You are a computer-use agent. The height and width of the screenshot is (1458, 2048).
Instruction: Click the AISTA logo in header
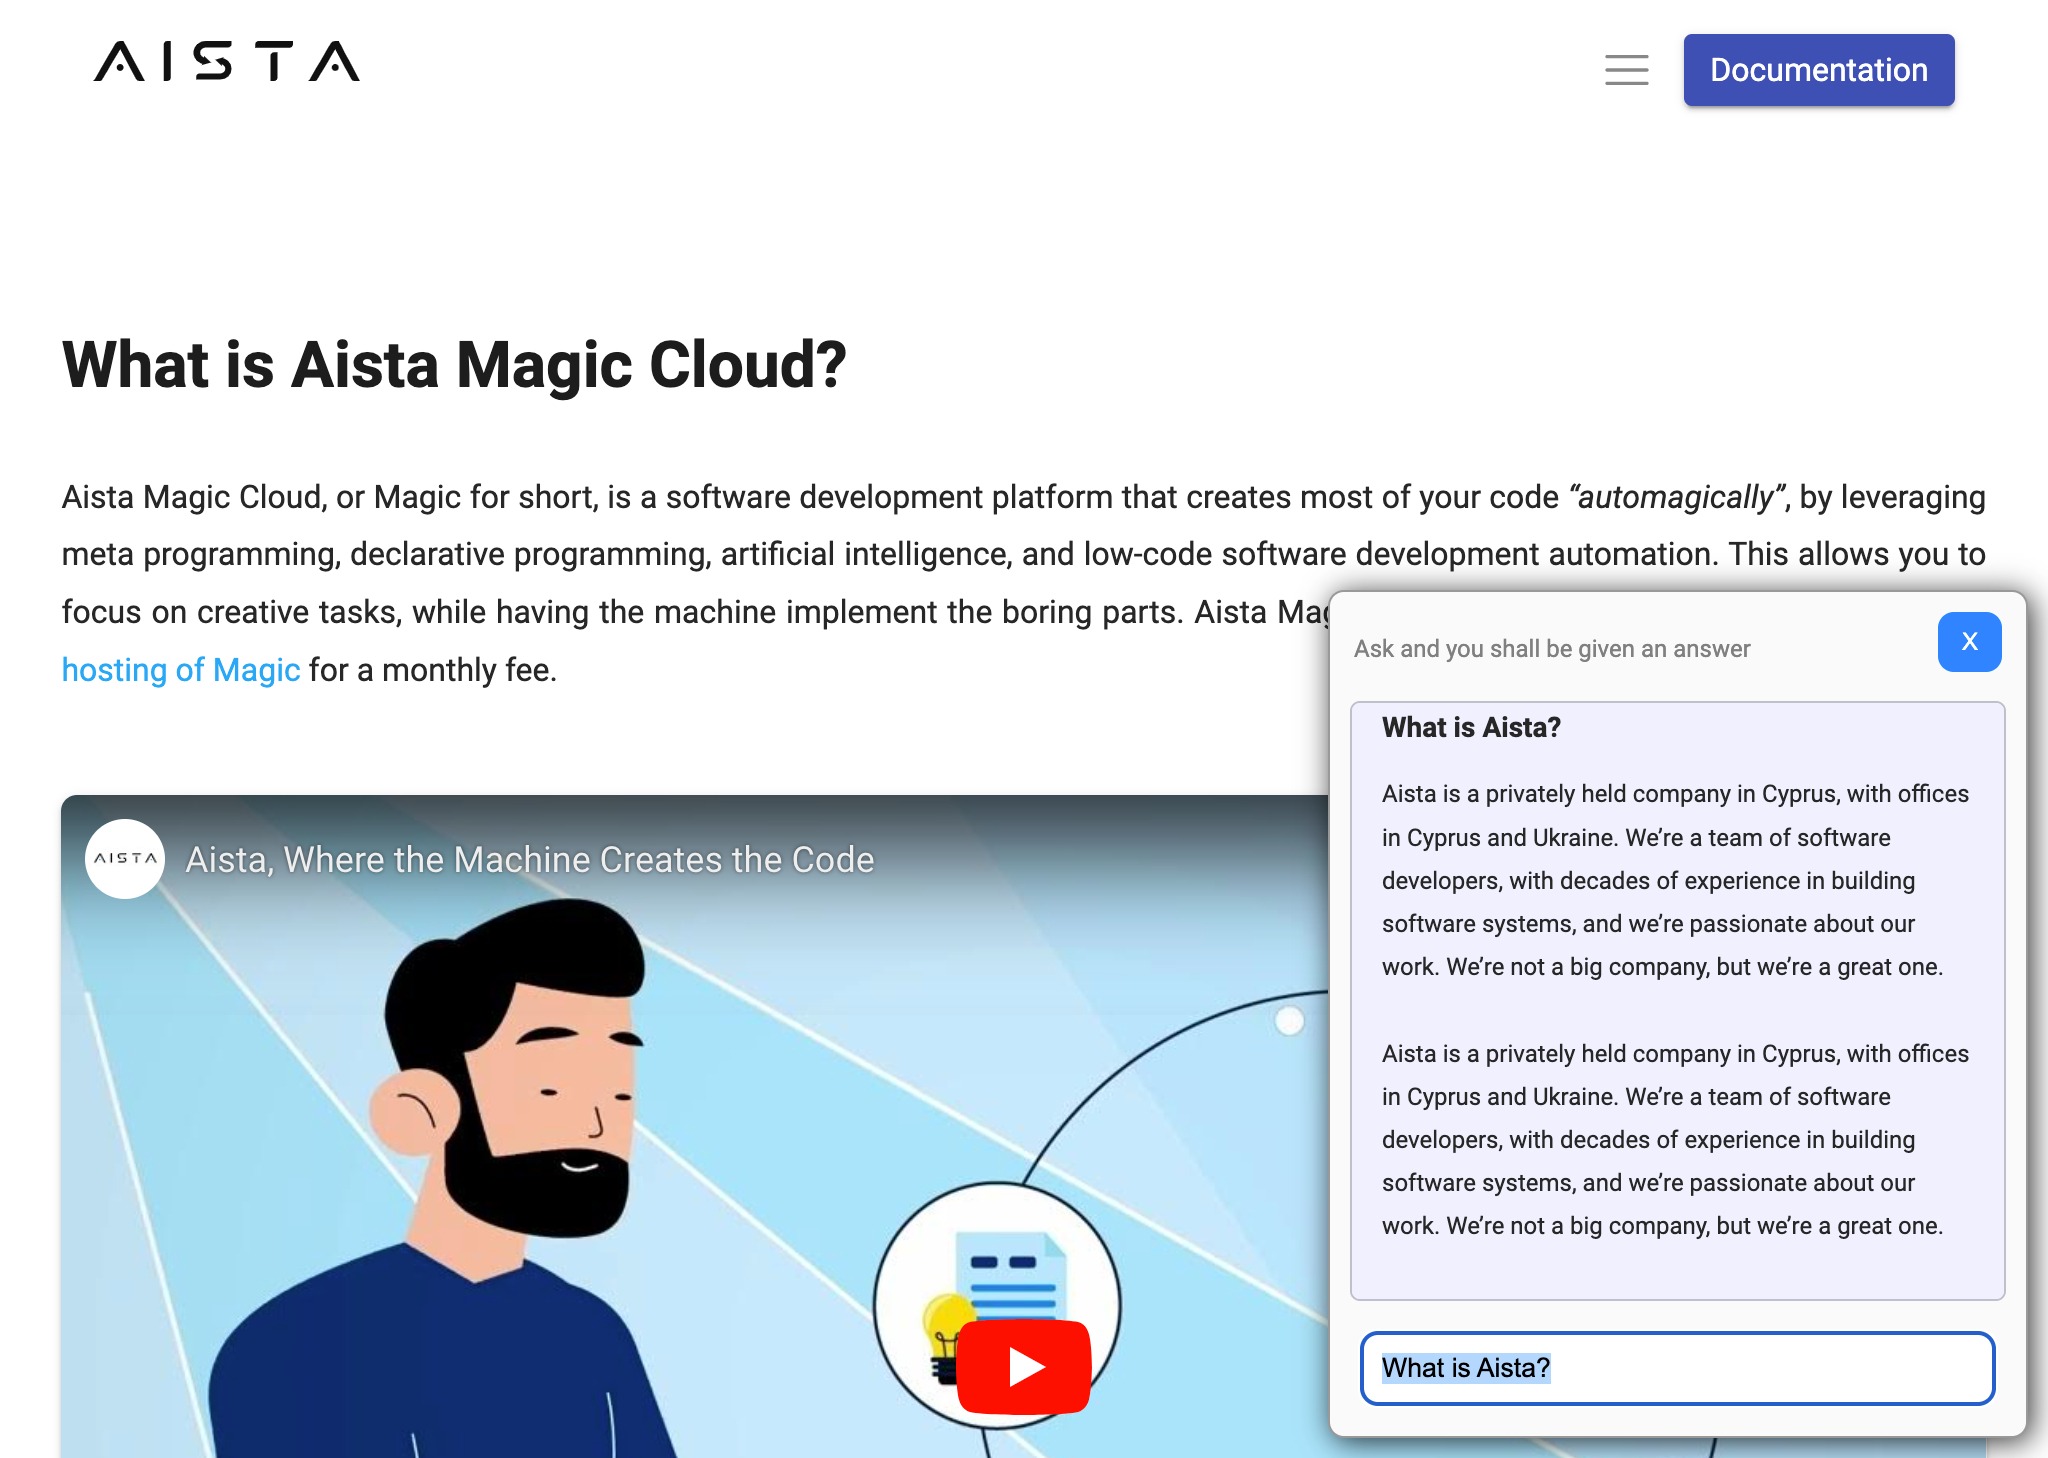tap(227, 62)
